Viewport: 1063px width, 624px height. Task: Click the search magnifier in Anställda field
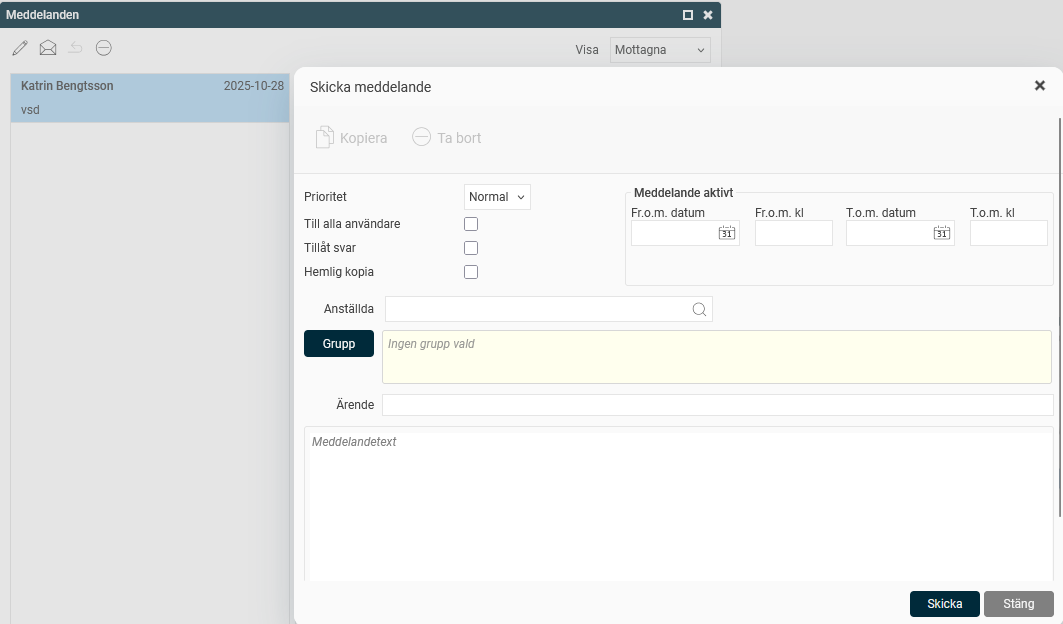(700, 310)
